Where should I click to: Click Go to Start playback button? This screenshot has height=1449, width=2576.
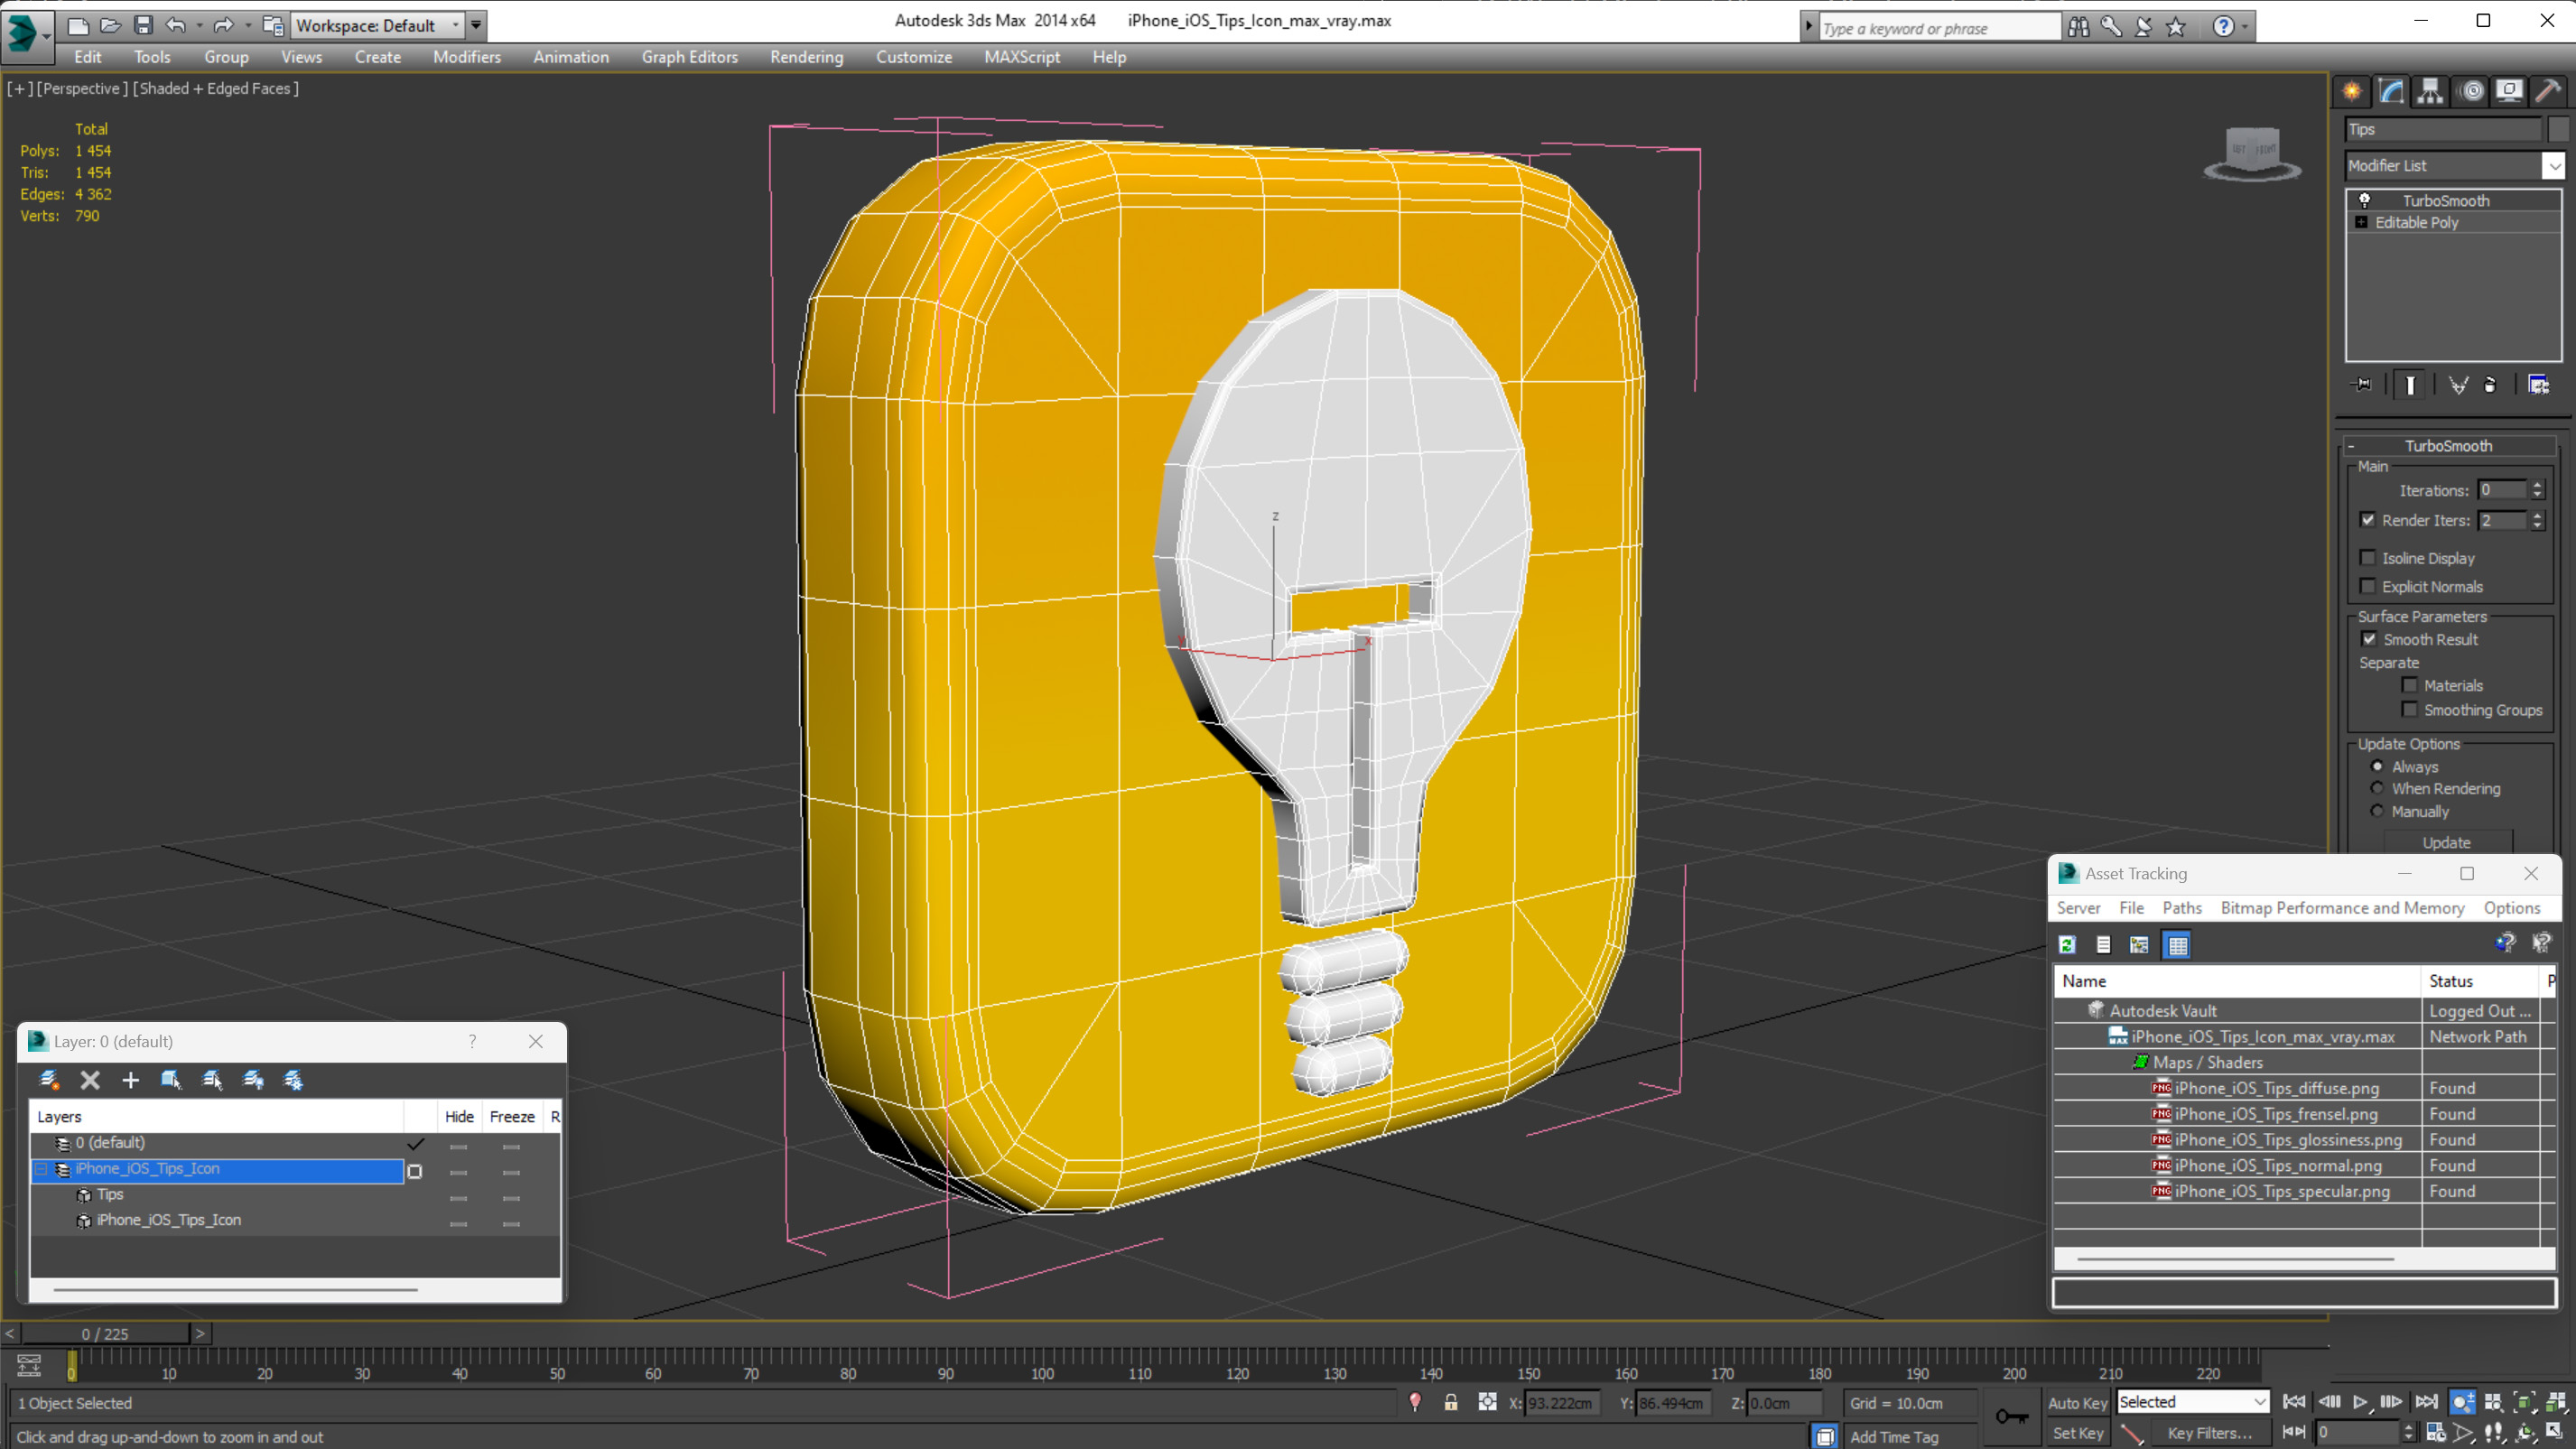[x=2294, y=1402]
